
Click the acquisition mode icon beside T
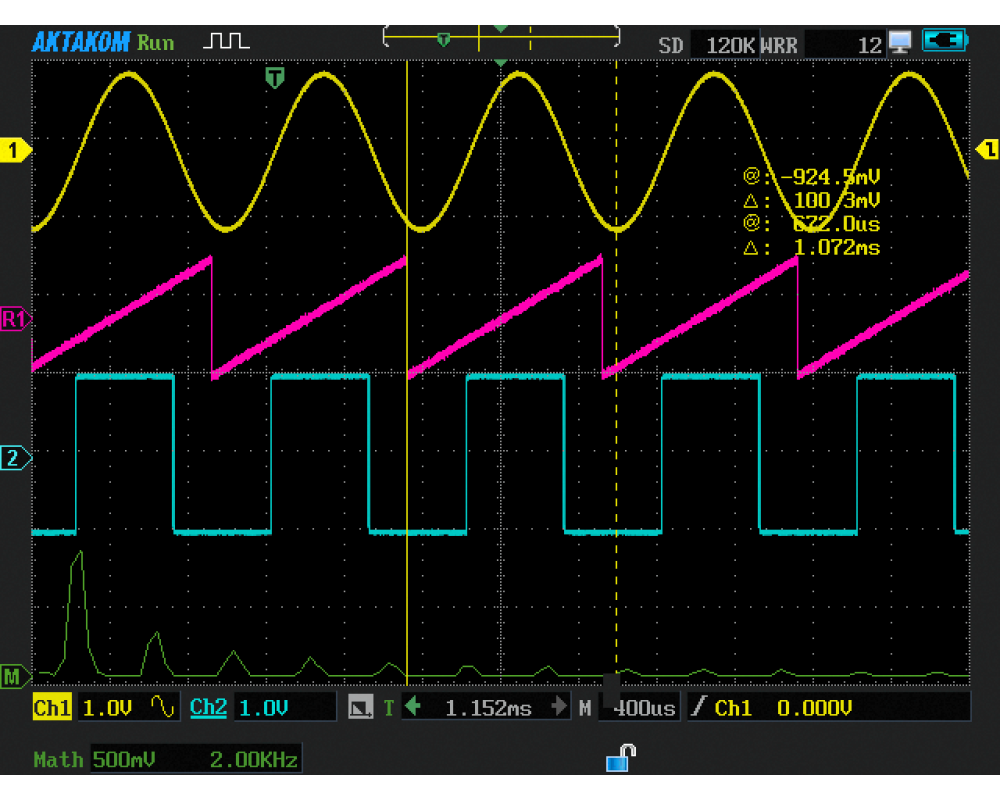click(x=361, y=708)
